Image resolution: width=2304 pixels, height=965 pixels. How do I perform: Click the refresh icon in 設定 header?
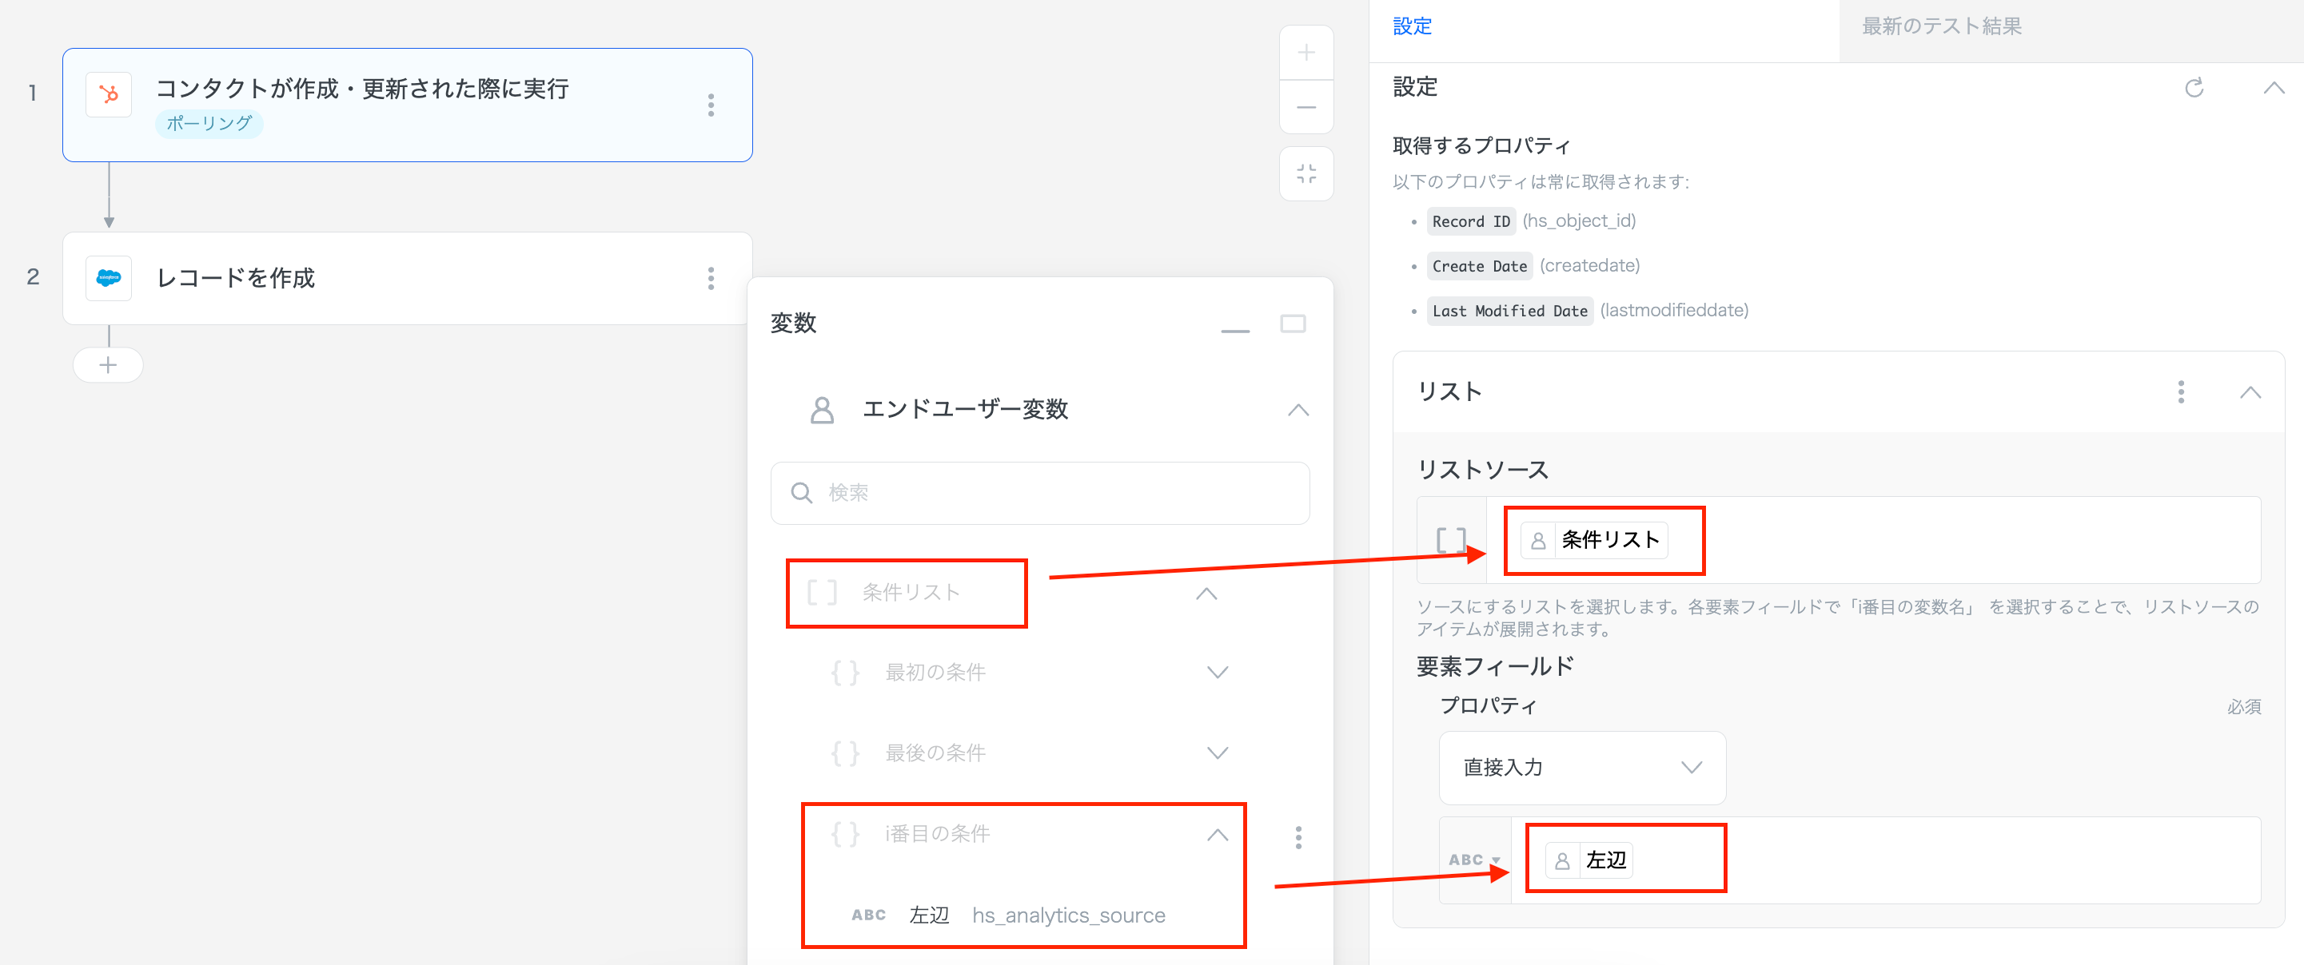coord(2194,88)
